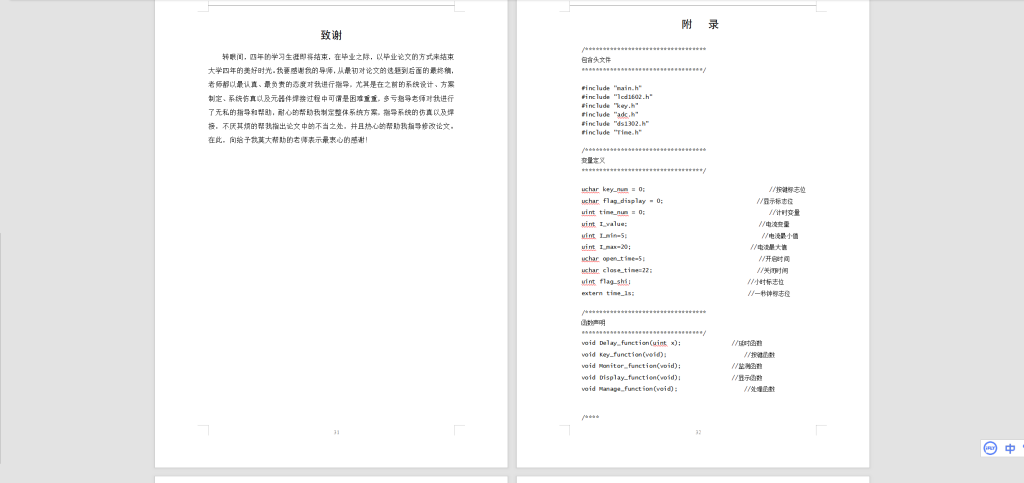Viewport: 1024px width, 483px height.
Task: Click the comment //处理函数
Action: tap(759, 390)
